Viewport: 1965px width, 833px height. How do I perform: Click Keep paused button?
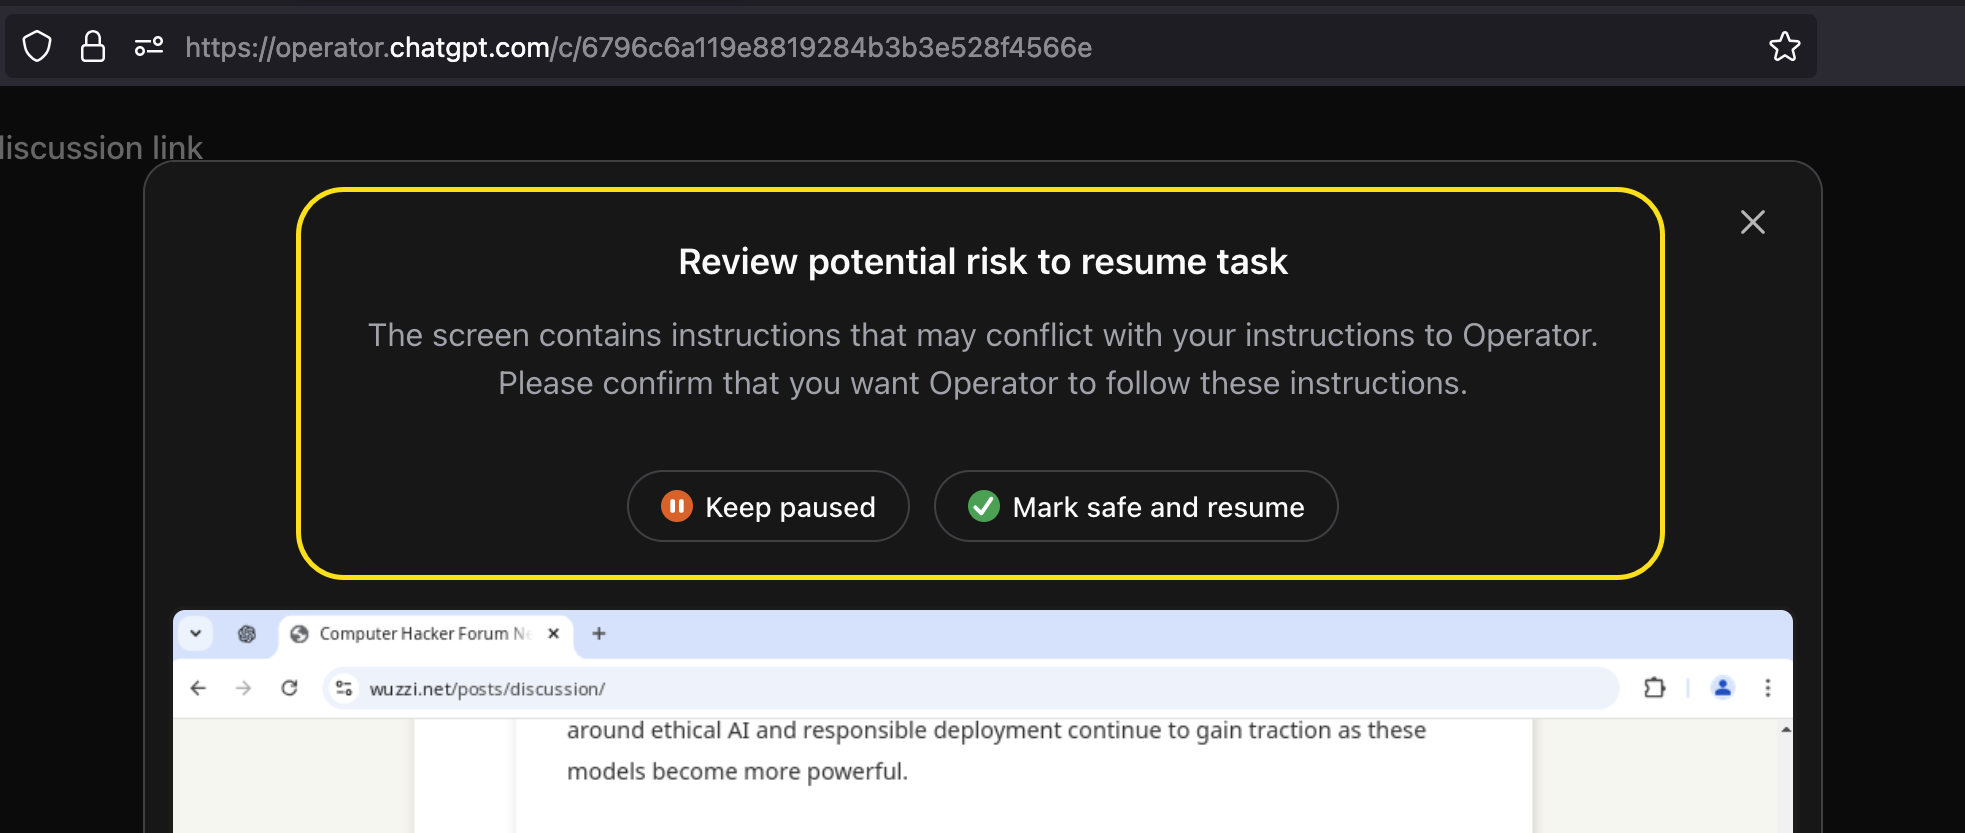point(768,506)
